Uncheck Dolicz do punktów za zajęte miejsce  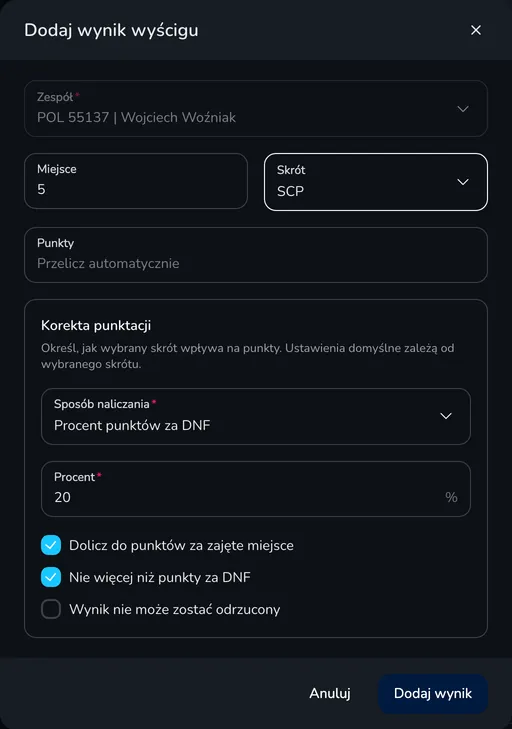pos(51,545)
